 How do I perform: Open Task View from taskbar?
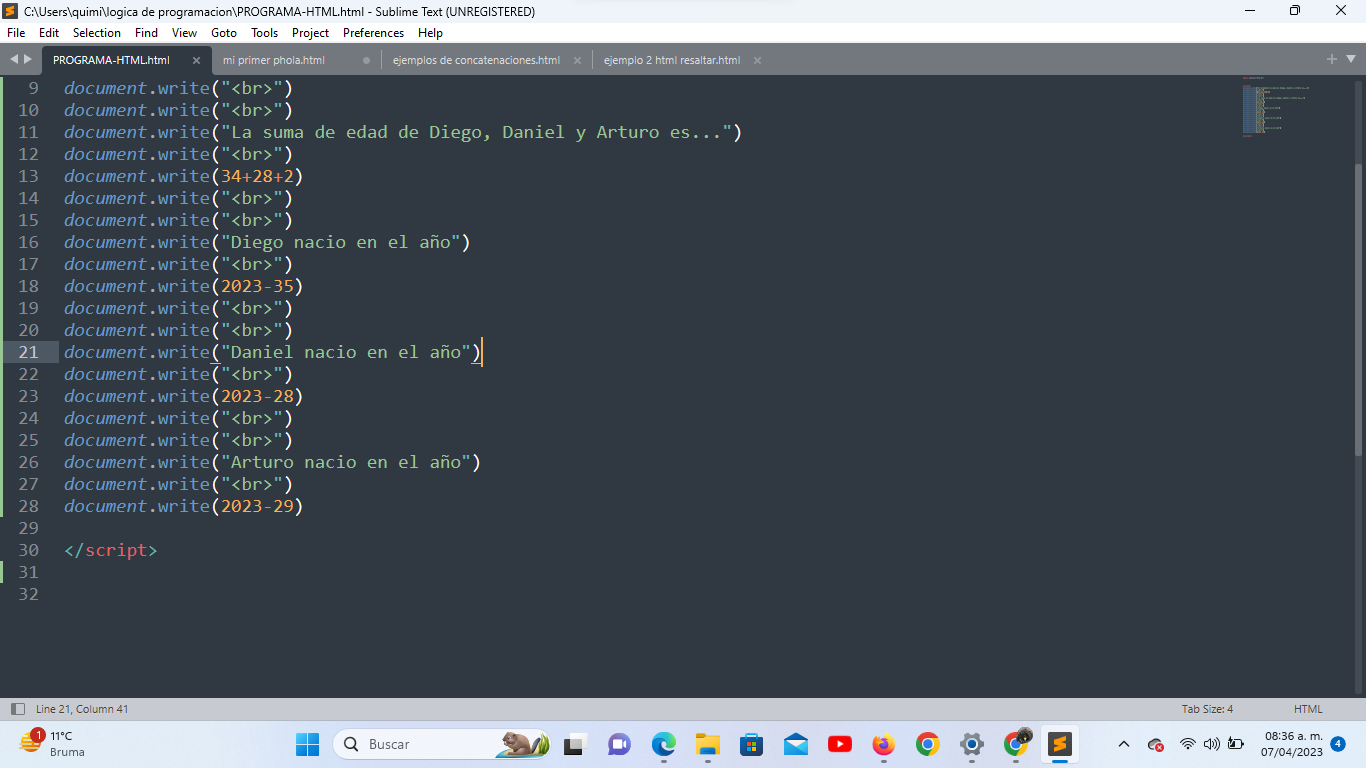574,744
